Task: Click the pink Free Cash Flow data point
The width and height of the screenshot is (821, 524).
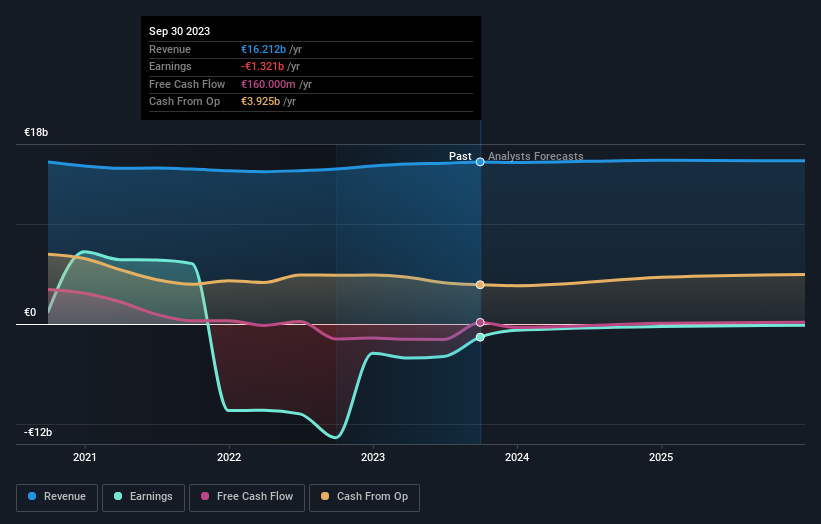Action: pos(480,322)
